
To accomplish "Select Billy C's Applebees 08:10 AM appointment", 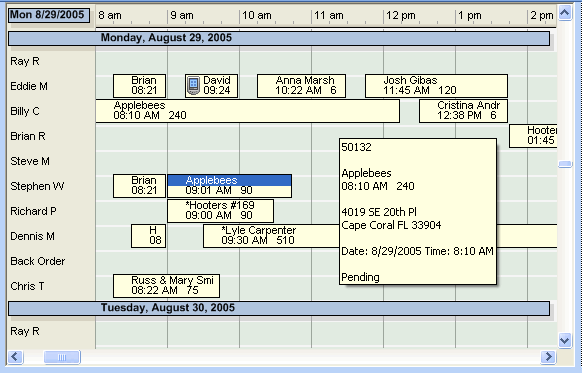I will [248, 111].
